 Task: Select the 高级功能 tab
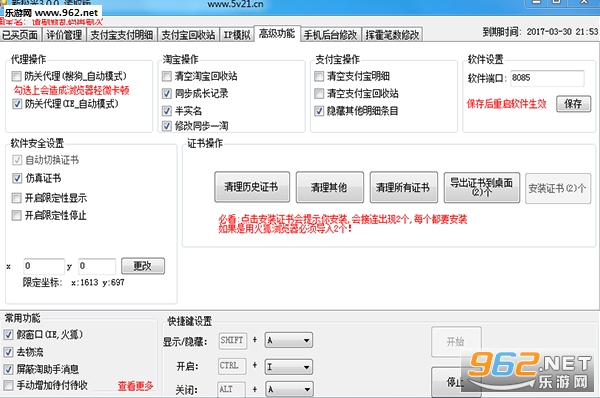coord(277,34)
